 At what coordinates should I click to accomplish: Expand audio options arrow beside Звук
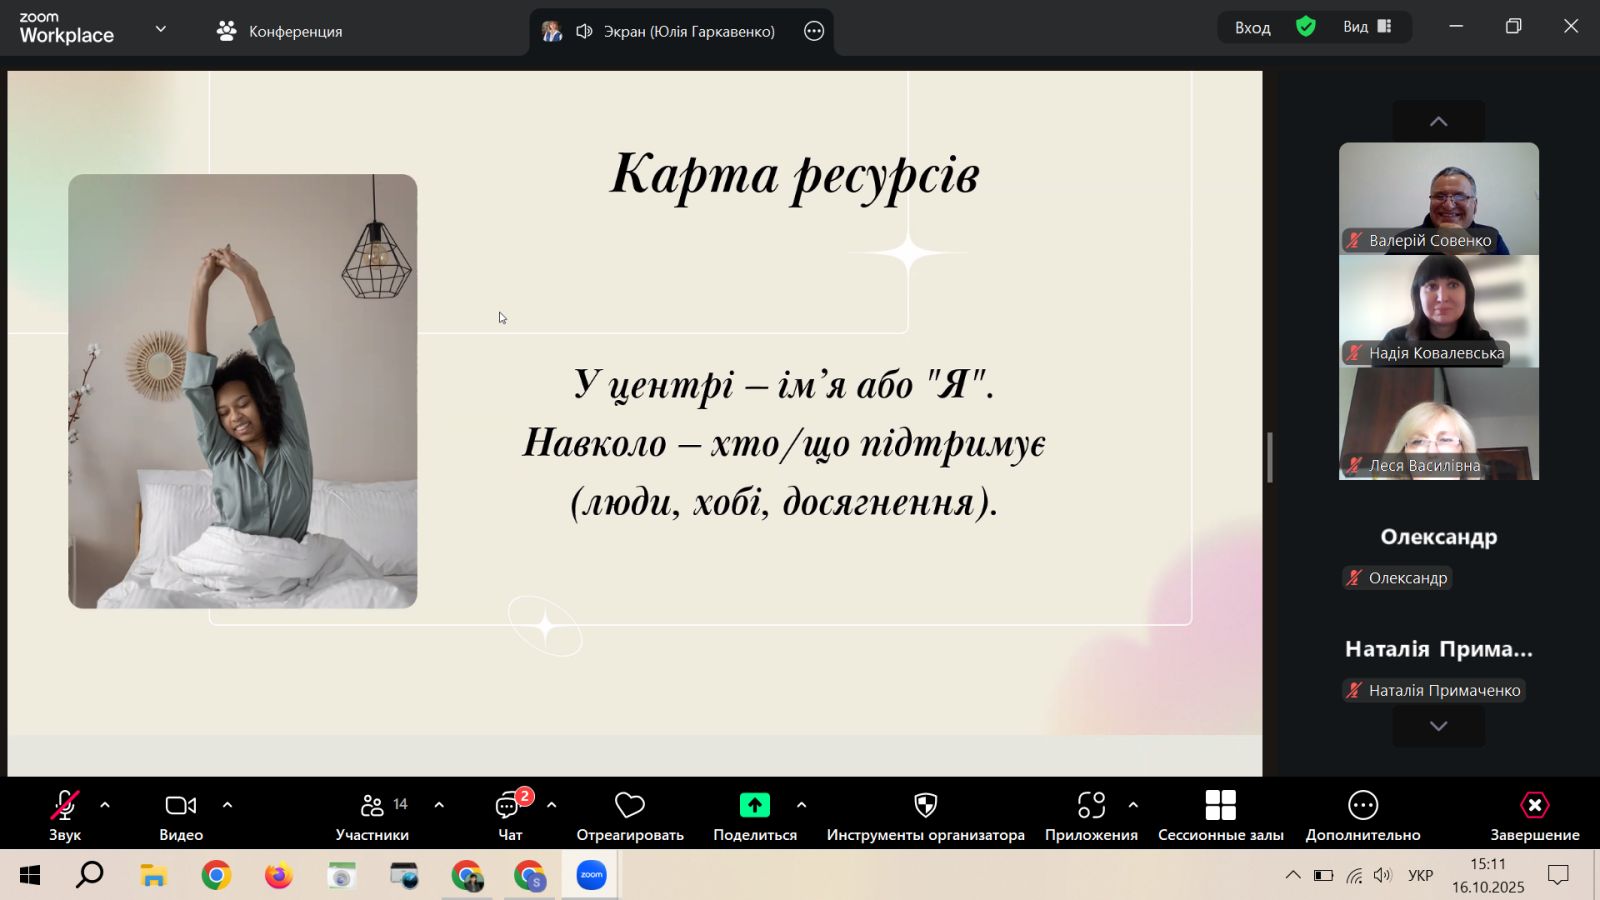(105, 805)
